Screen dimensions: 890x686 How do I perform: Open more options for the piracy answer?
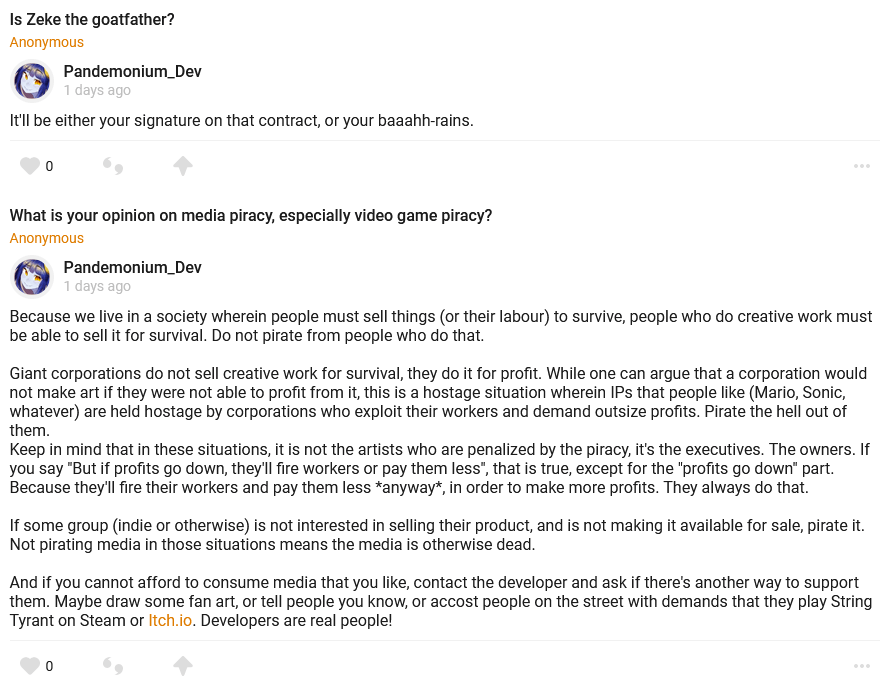point(862,665)
